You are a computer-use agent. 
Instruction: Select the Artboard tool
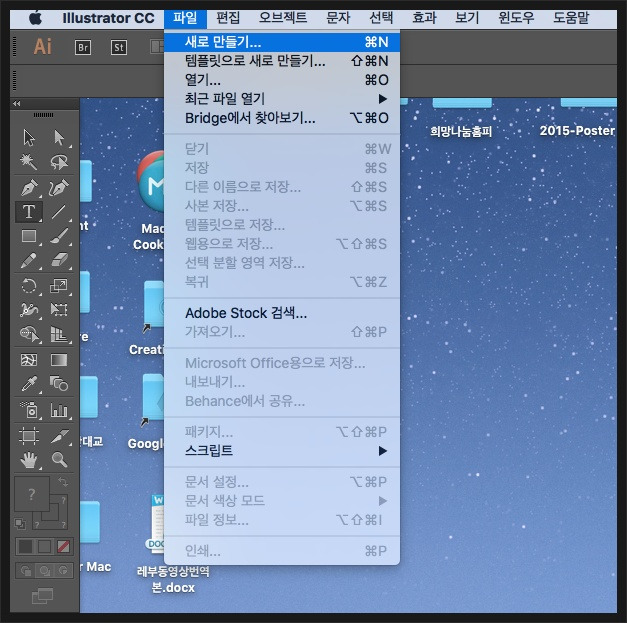pyautogui.click(x=29, y=436)
